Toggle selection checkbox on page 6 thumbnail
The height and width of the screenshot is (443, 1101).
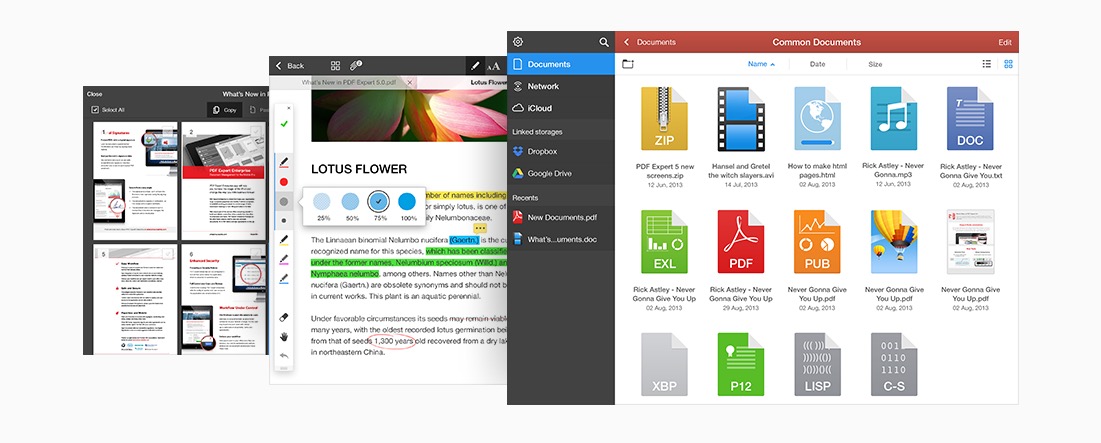coord(256,253)
